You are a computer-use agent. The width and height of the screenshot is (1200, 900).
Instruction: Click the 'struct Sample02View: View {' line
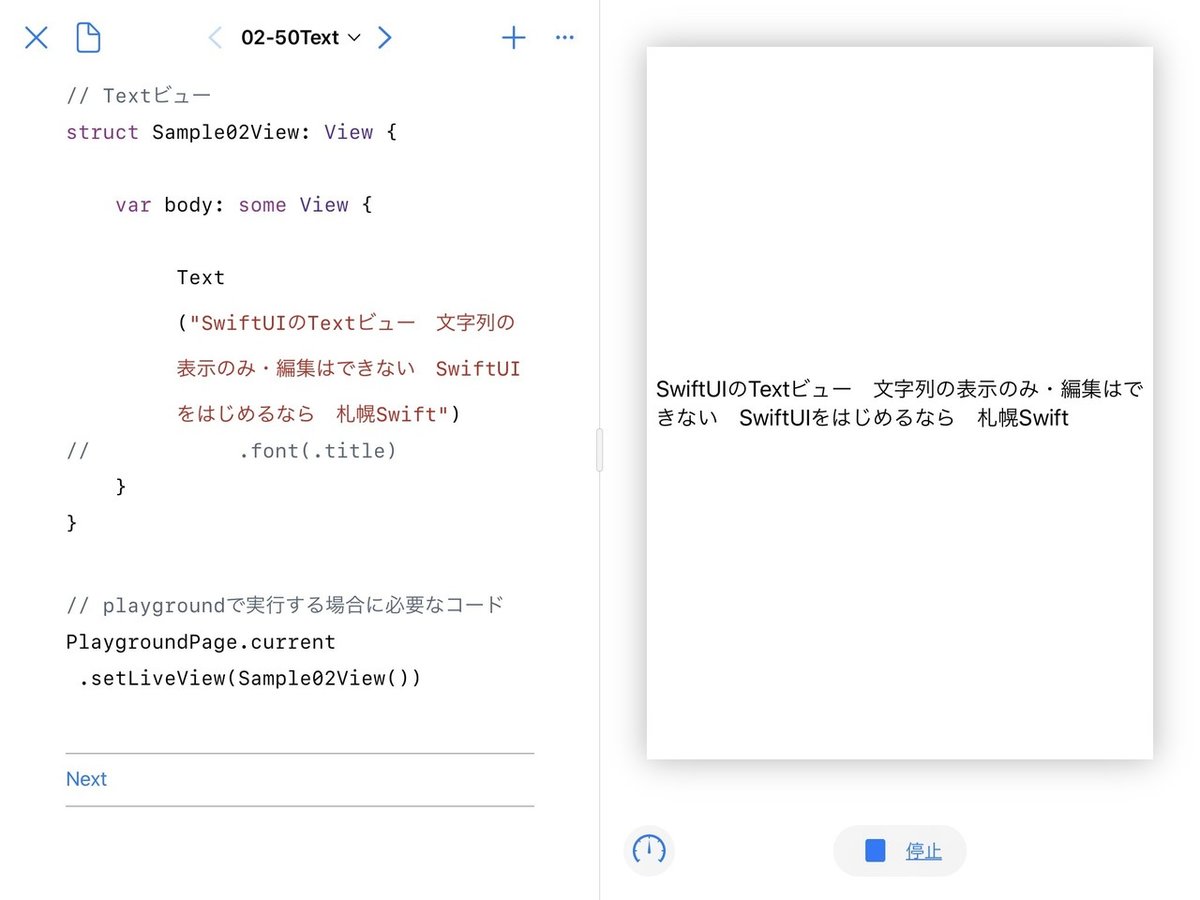click(231, 132)
